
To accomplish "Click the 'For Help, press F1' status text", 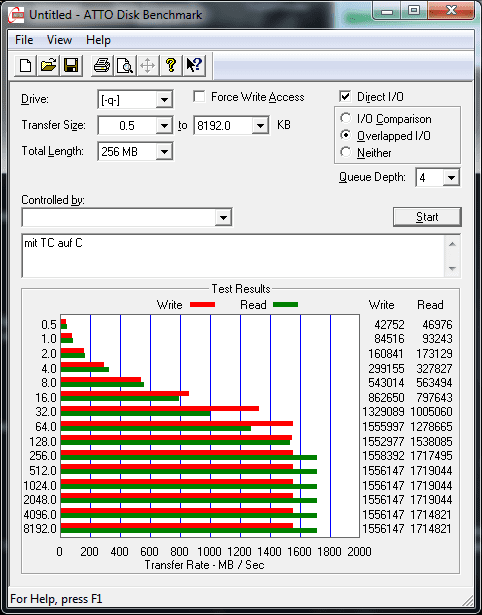I will pyautogui.click(x=56, y=599).
